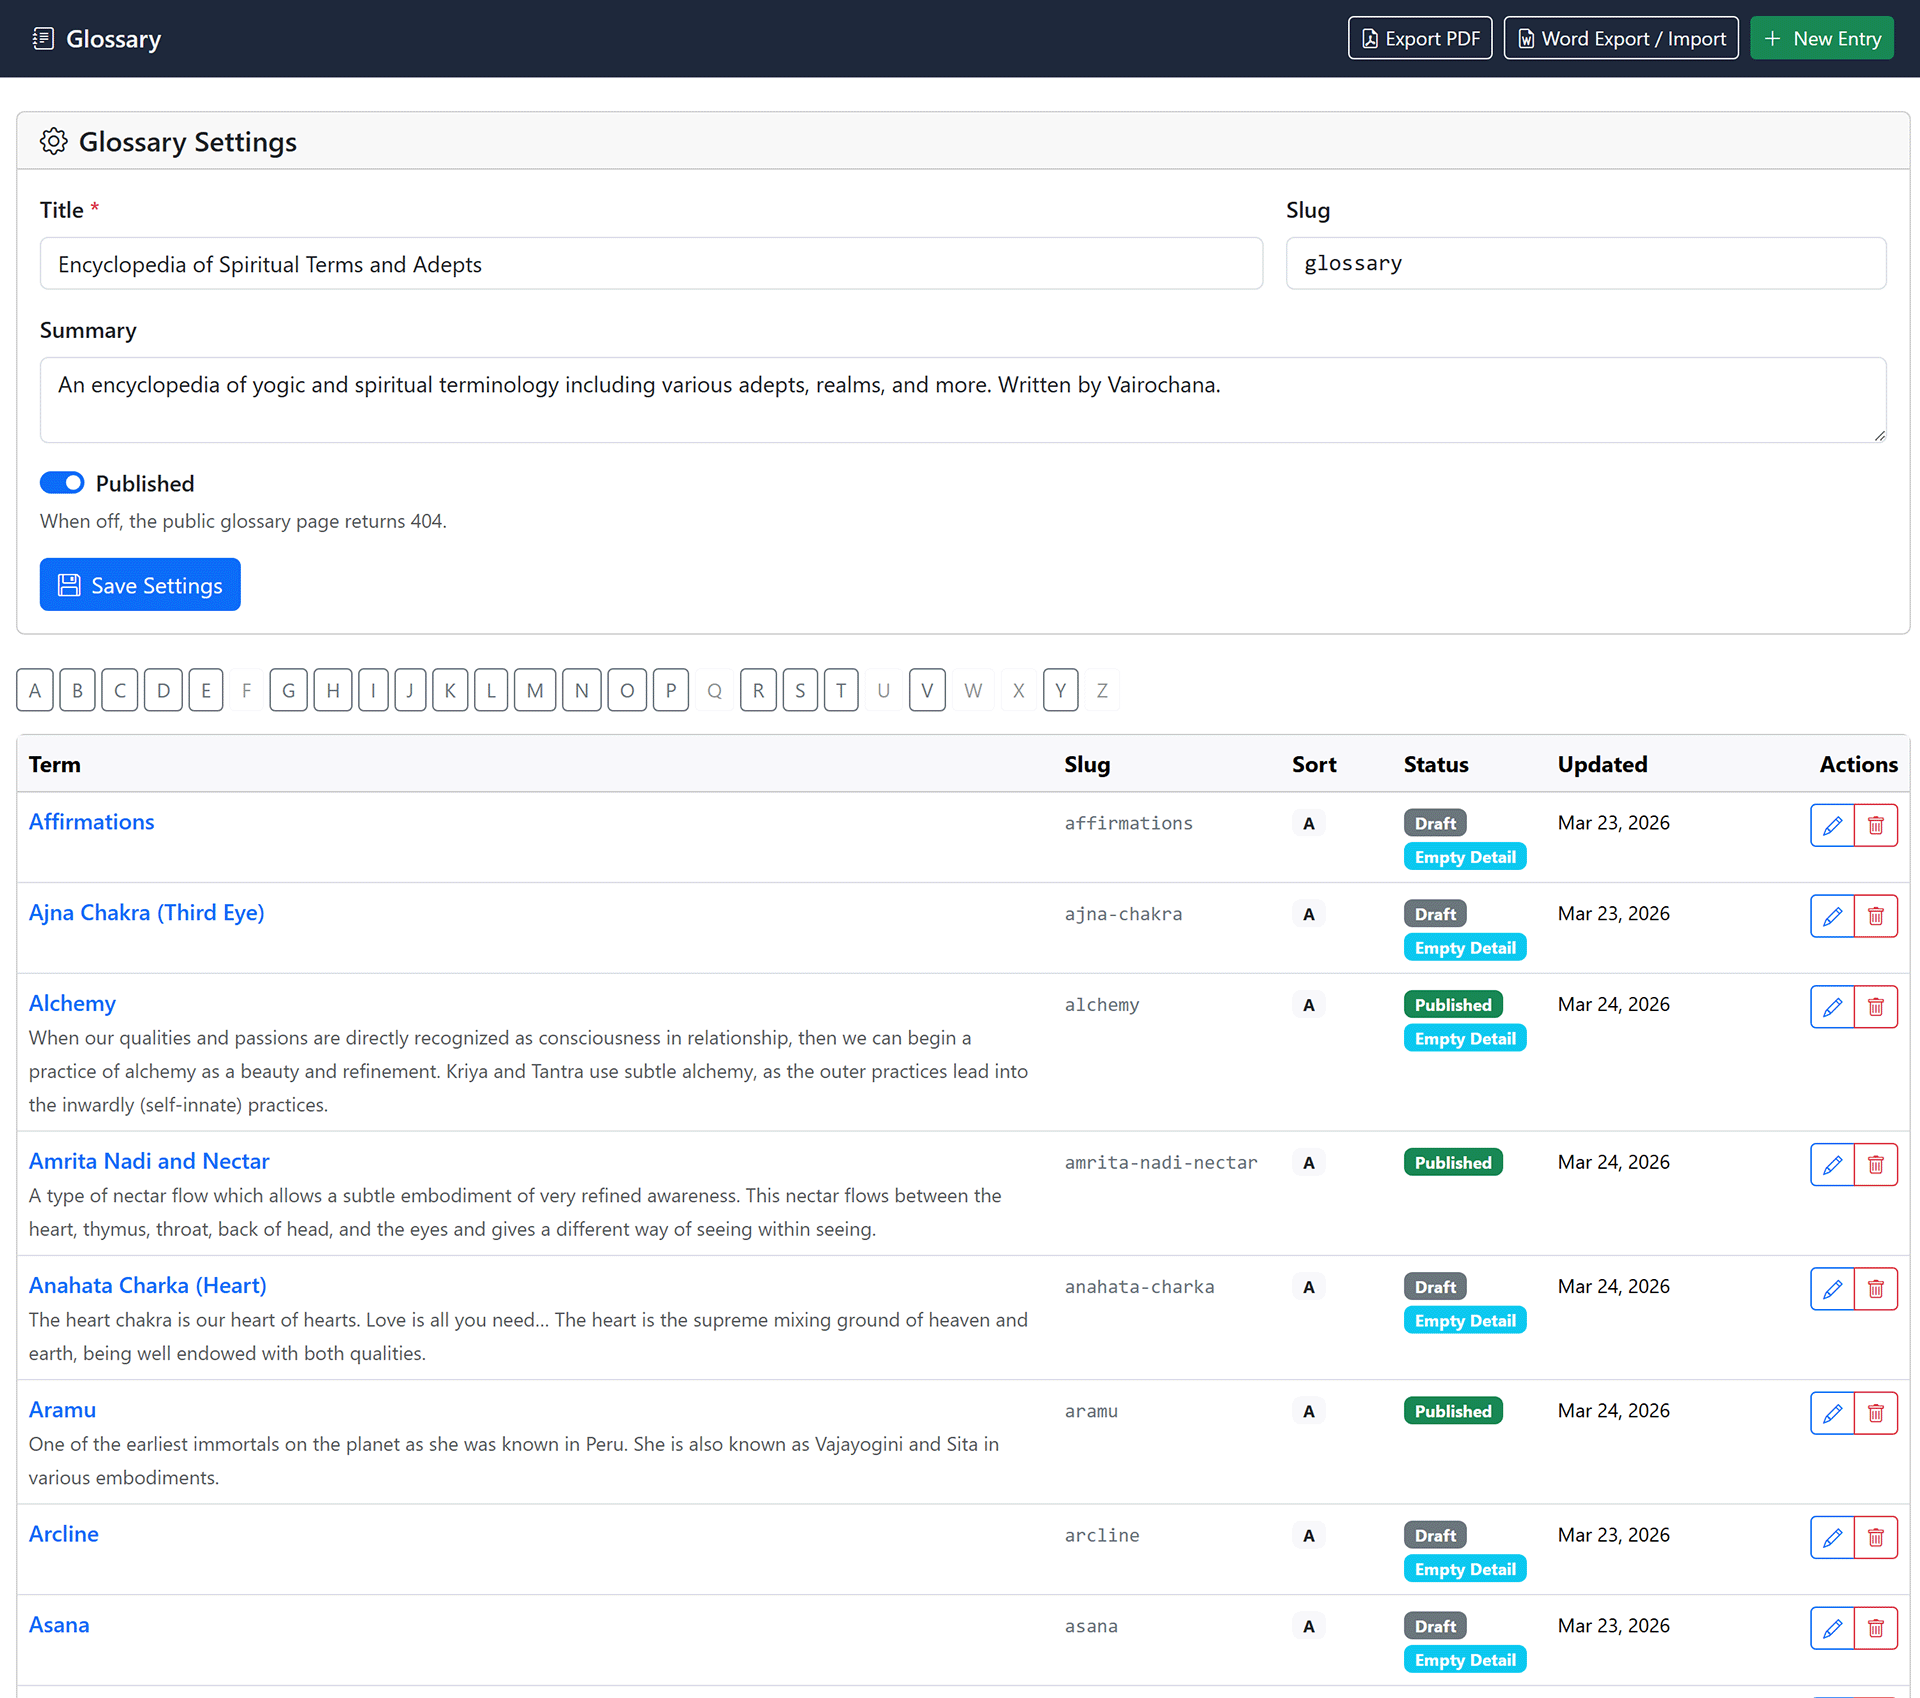
Task: Delete the Asana entry
Action: click(1876, 1629)
